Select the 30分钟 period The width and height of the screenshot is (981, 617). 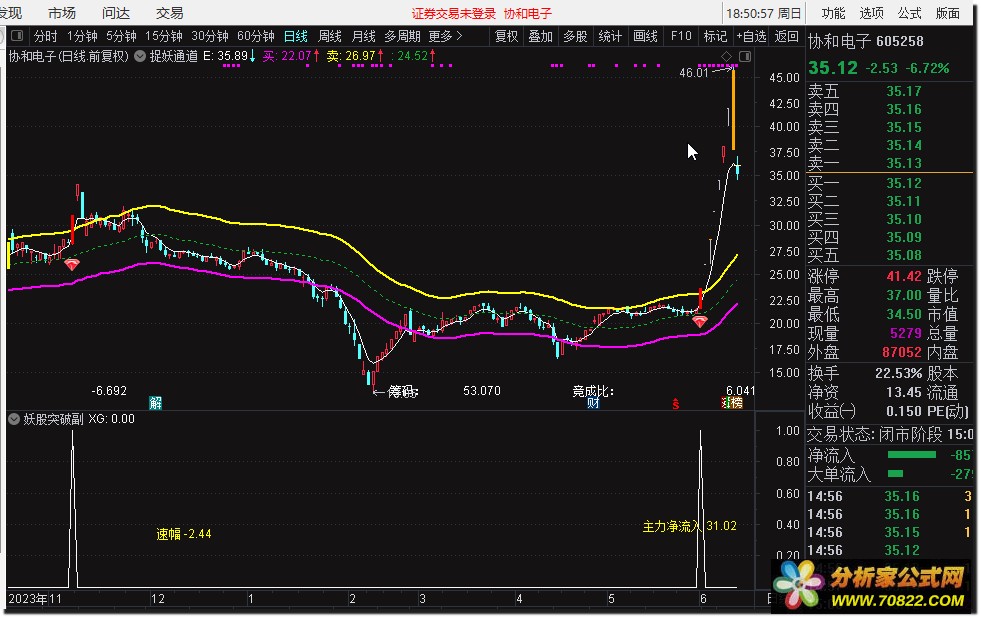click(210, 36)
